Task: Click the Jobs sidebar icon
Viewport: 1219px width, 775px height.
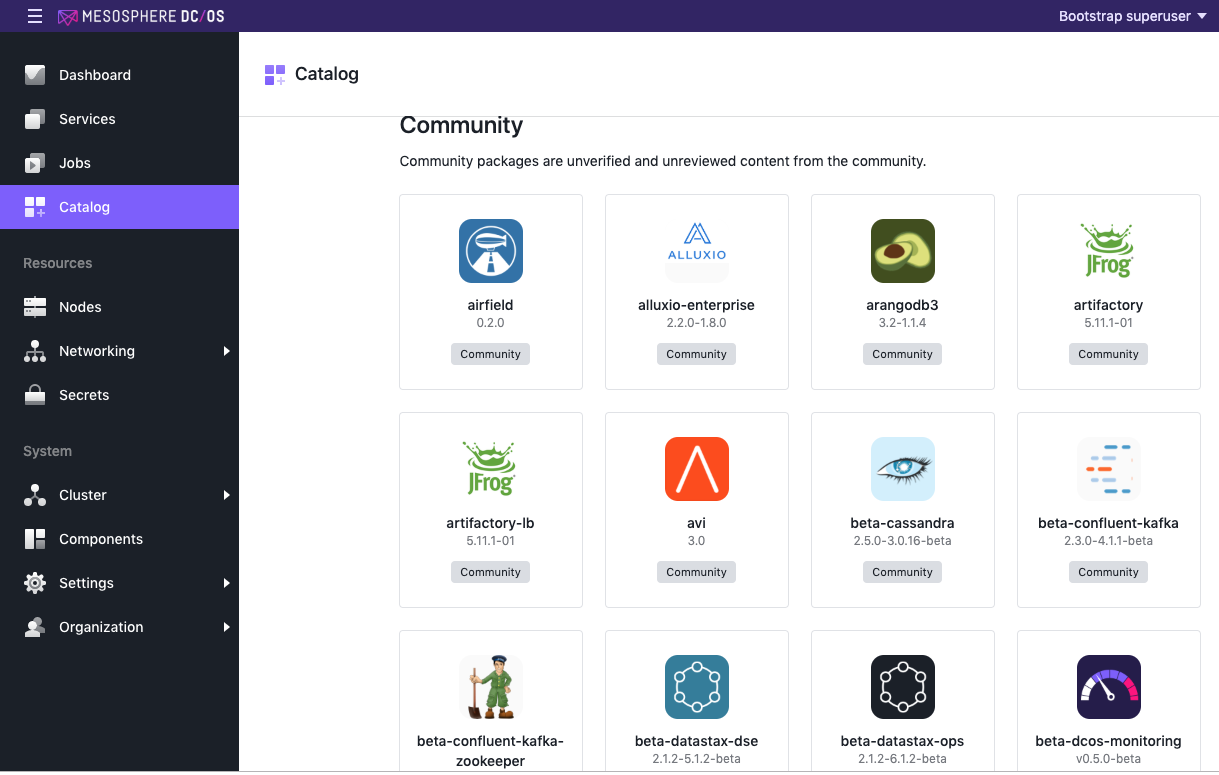Action: click(35, 163)
